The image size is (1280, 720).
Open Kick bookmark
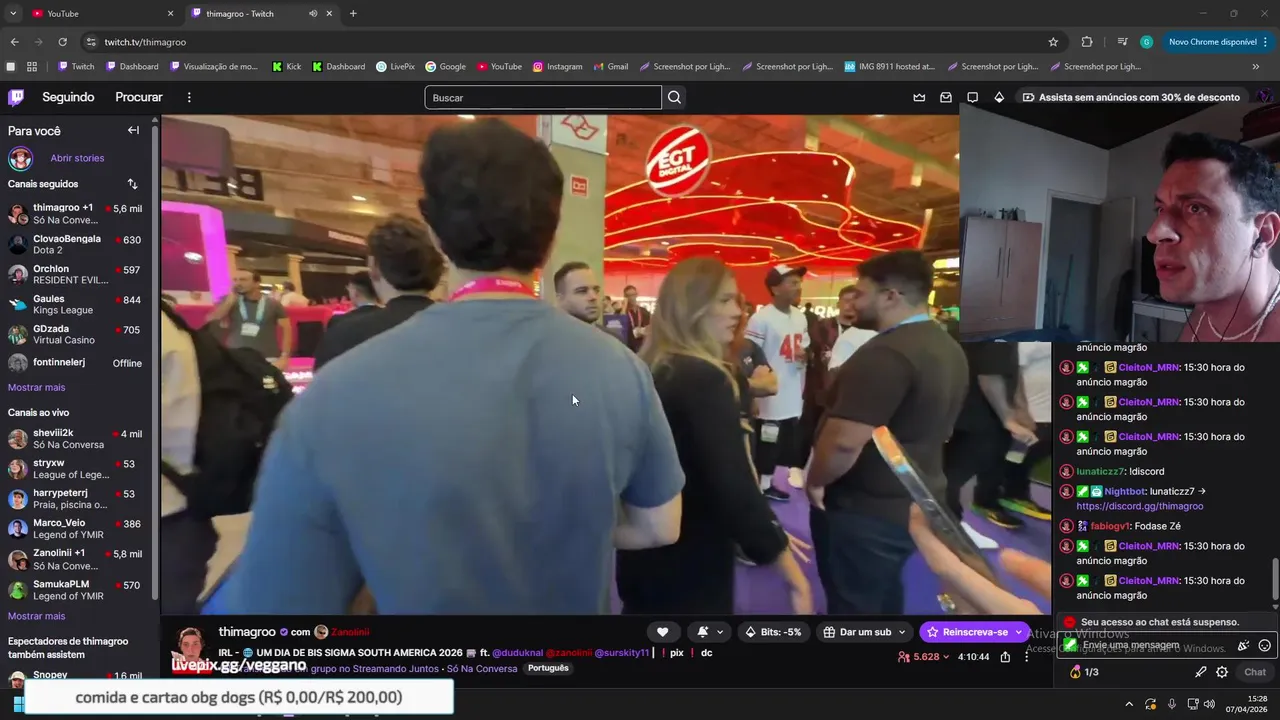(286, 67)
